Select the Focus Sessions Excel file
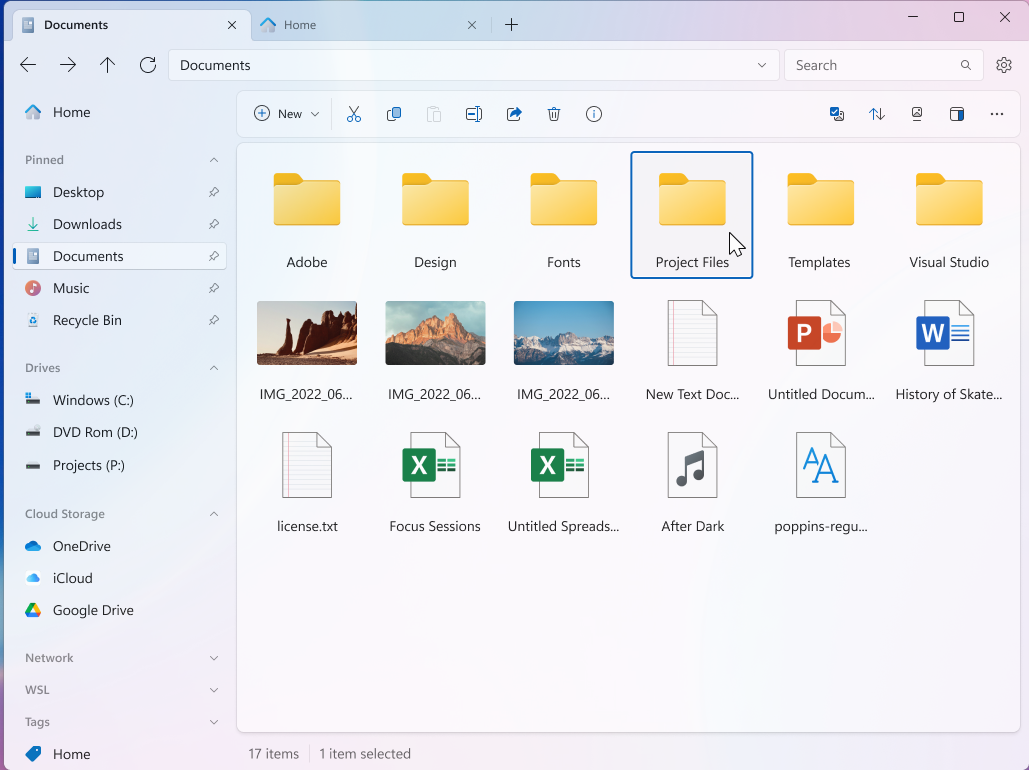 [x=435, y=480]
